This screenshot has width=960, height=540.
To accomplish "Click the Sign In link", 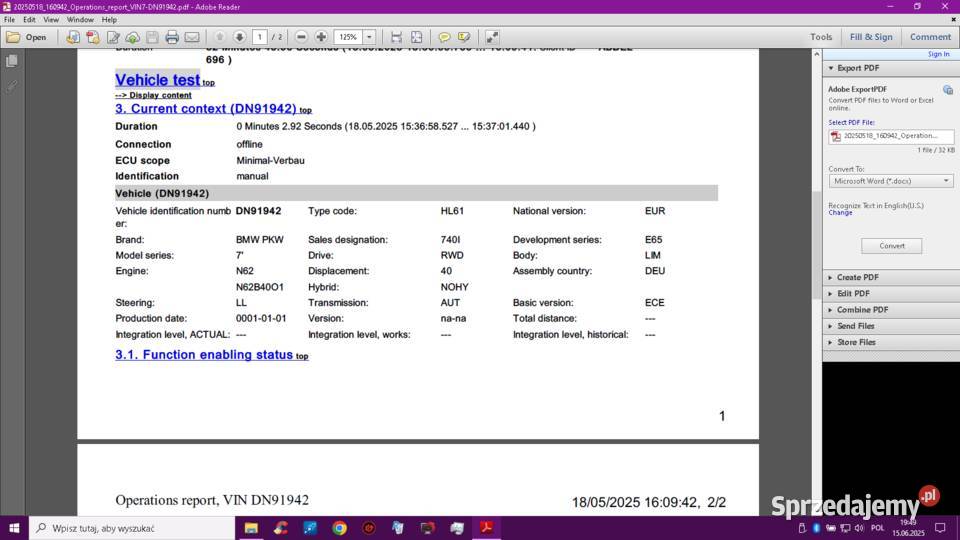I will [x=939, y=54].
